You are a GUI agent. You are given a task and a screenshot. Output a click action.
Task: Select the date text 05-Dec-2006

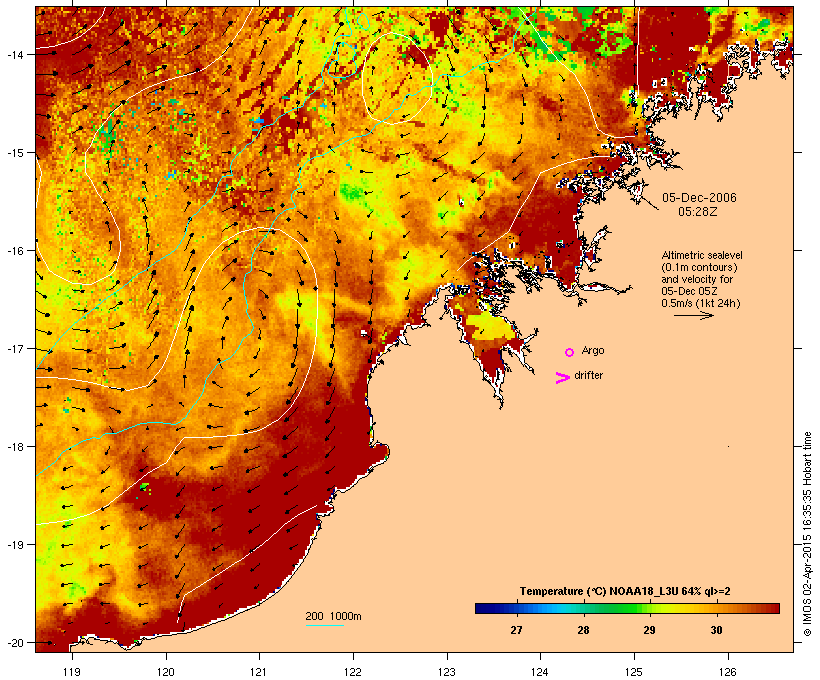699,198
